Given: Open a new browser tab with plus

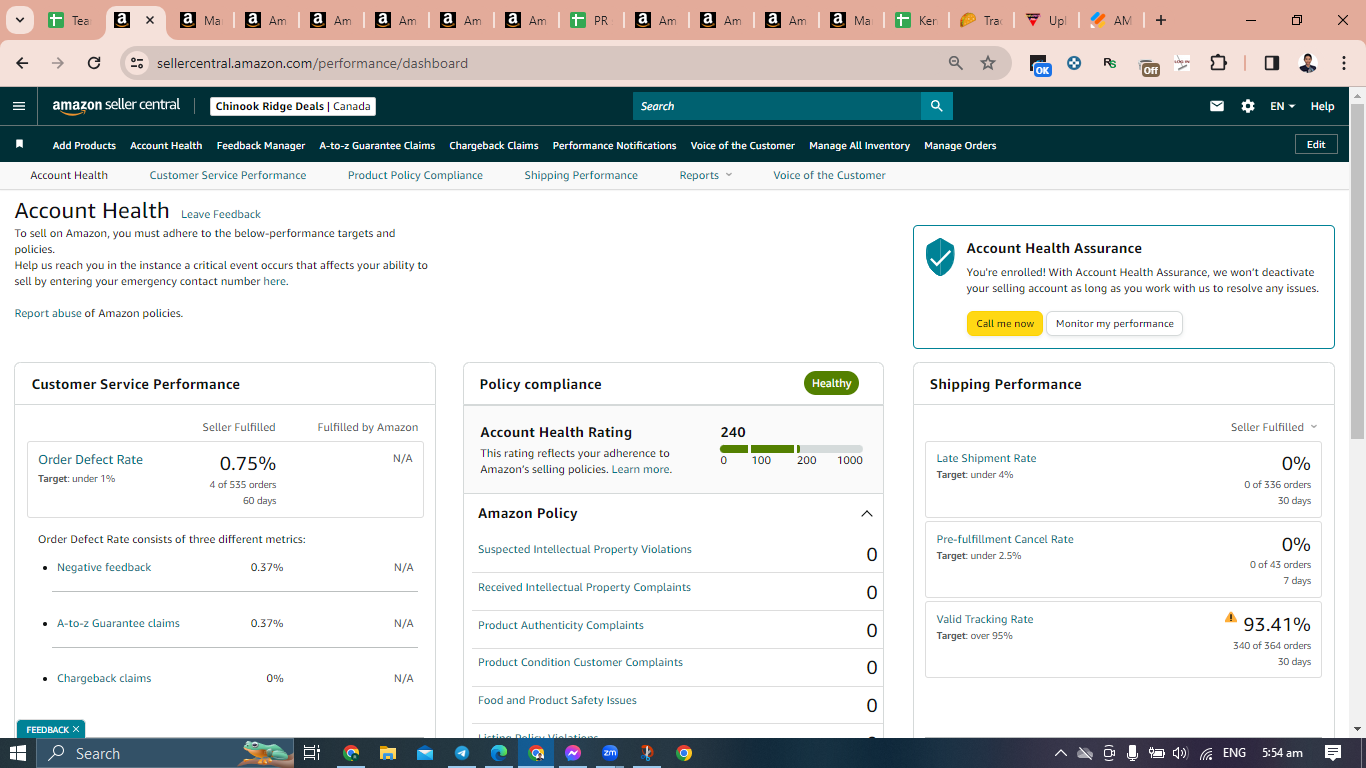Looking at the screenshot, I should pos(1160,20).
